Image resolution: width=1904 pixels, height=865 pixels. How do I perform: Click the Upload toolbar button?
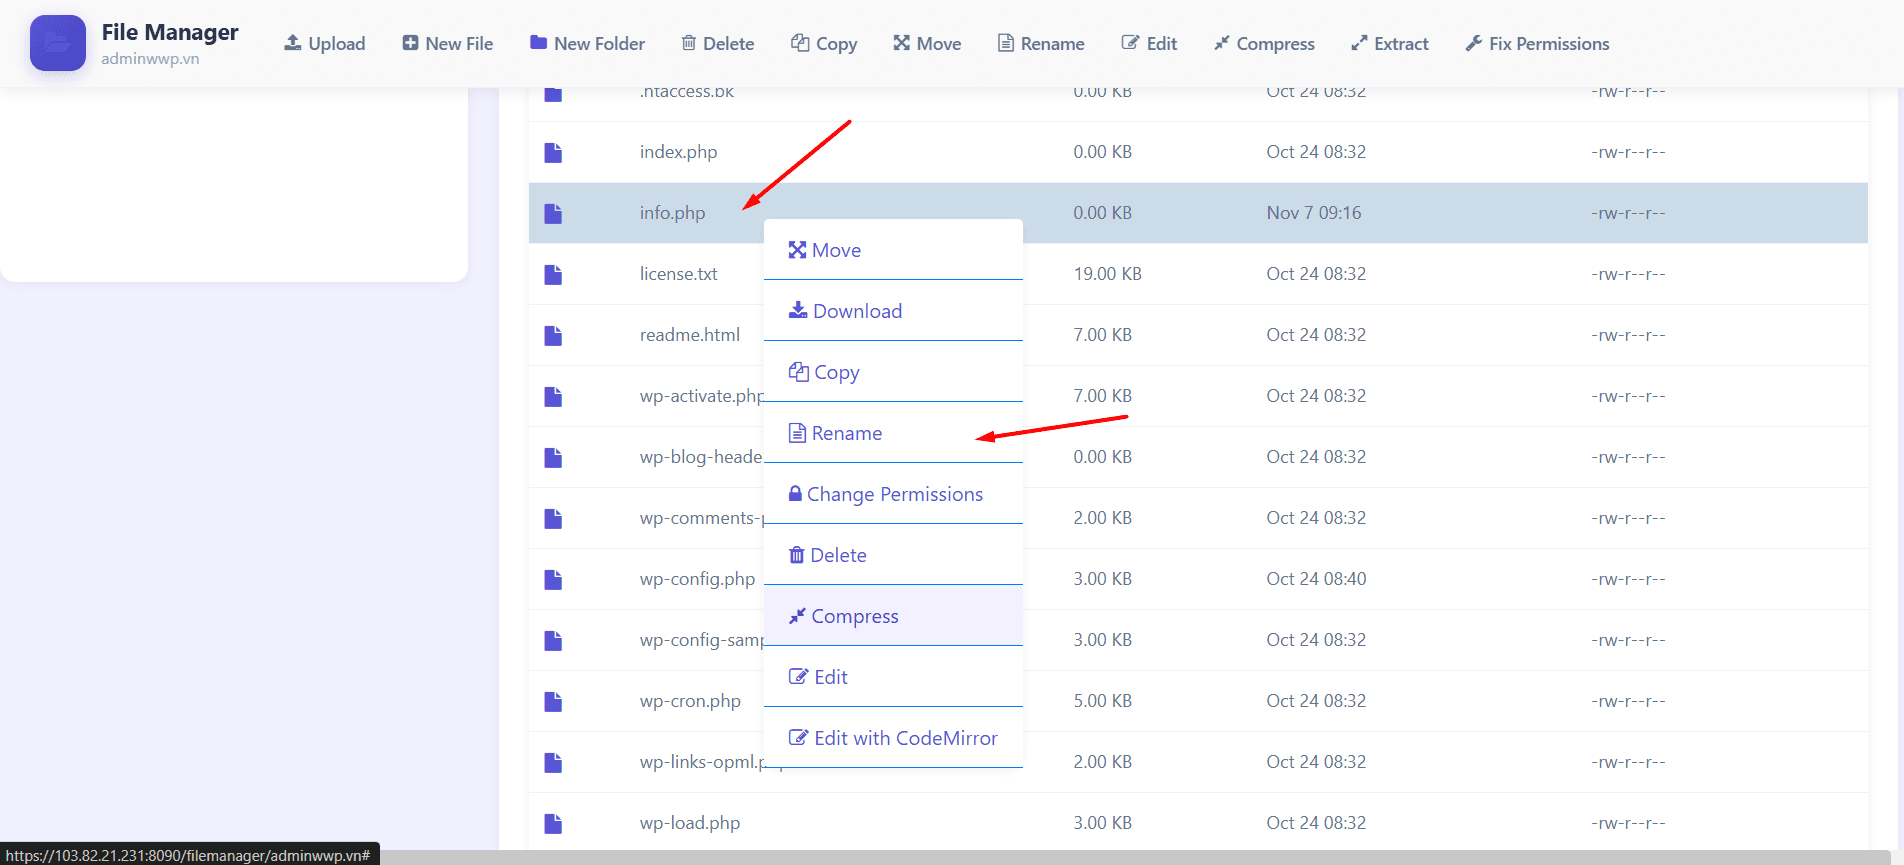click(325, 44)
